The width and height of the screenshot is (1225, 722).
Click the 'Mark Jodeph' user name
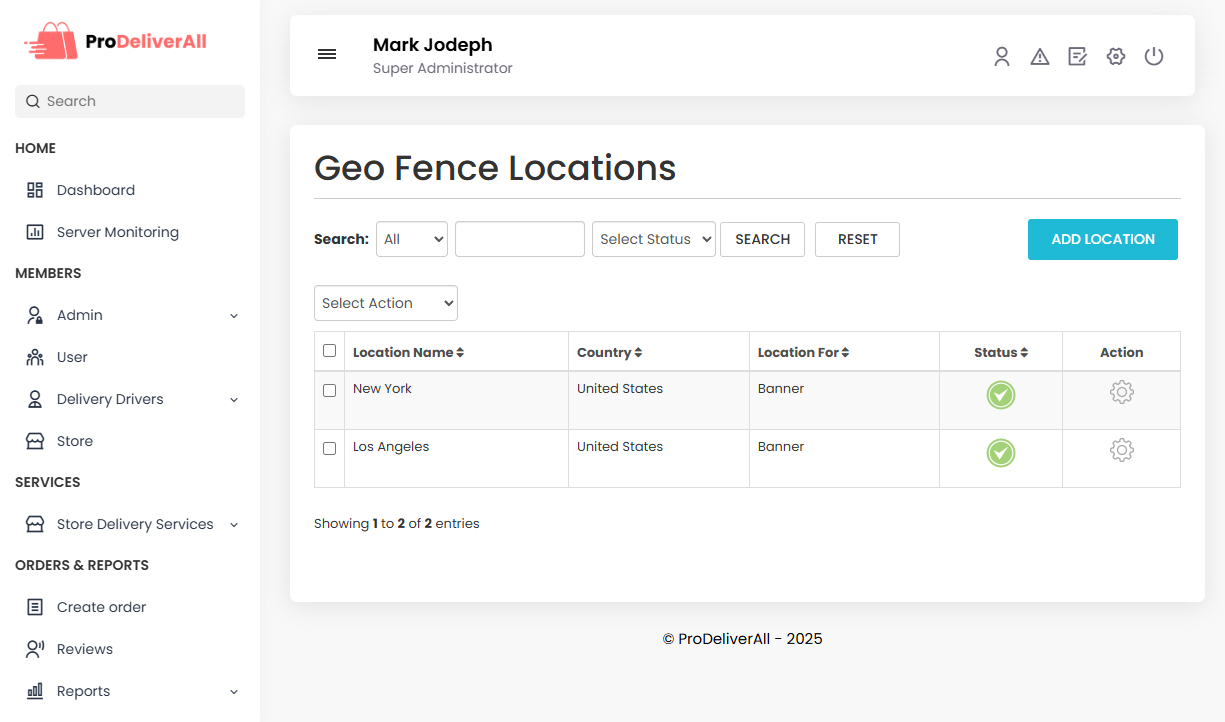[x=433, y=45]
